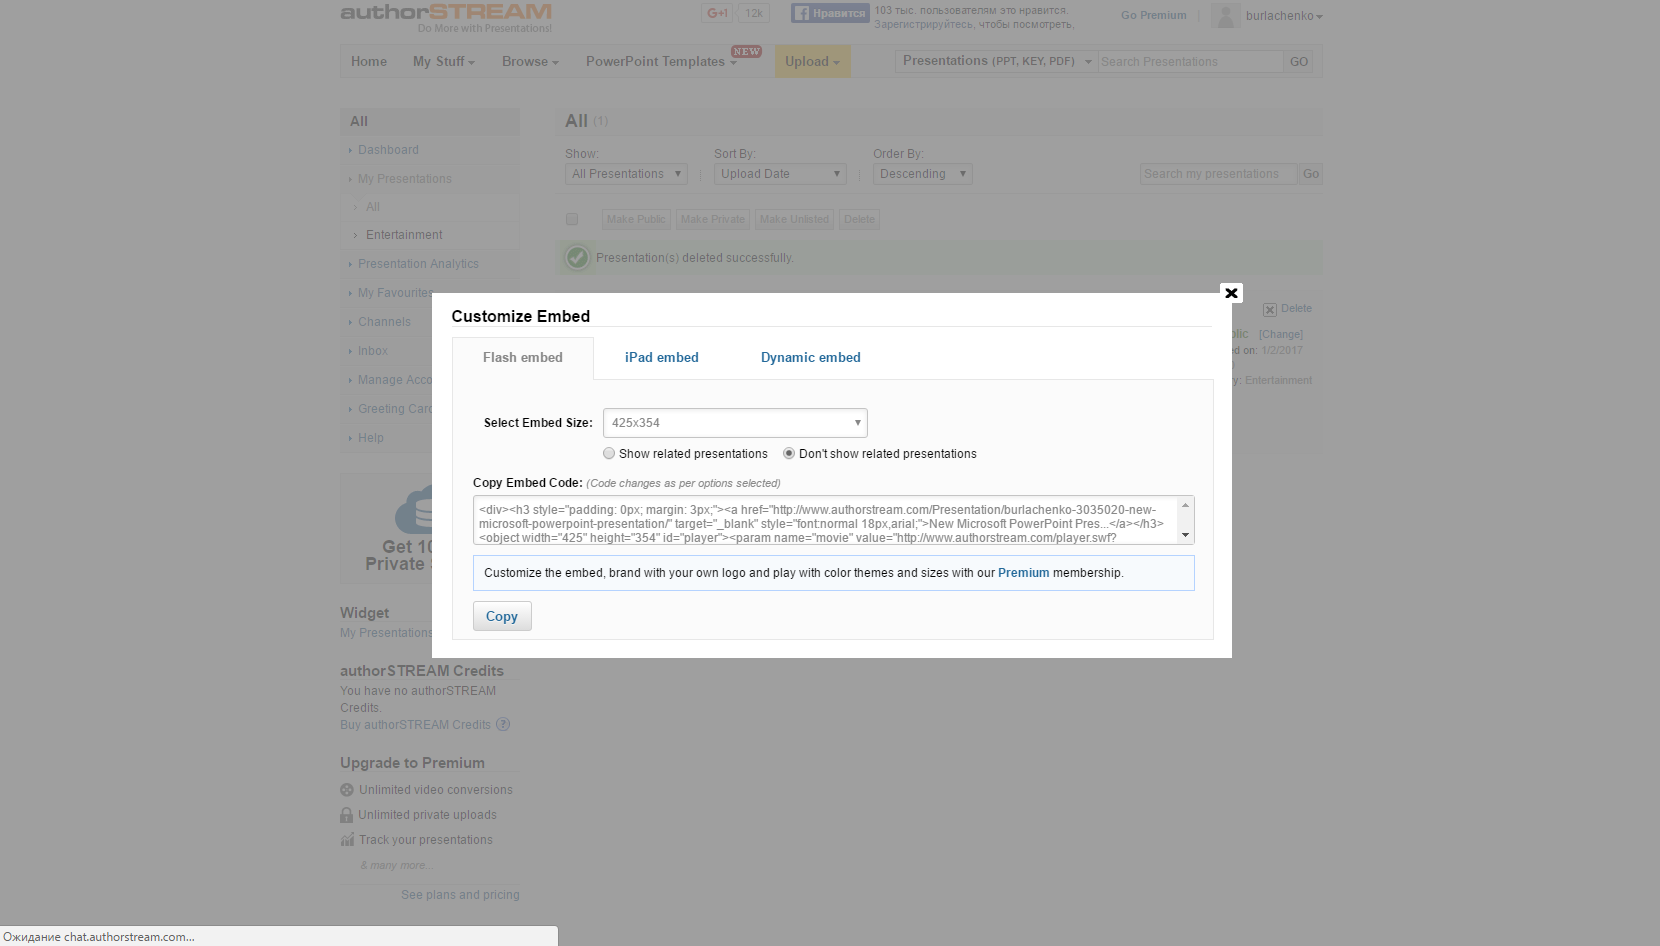Click the Google +1 icon
This screenshot has height=946, width=1660.
click(717, 13)
